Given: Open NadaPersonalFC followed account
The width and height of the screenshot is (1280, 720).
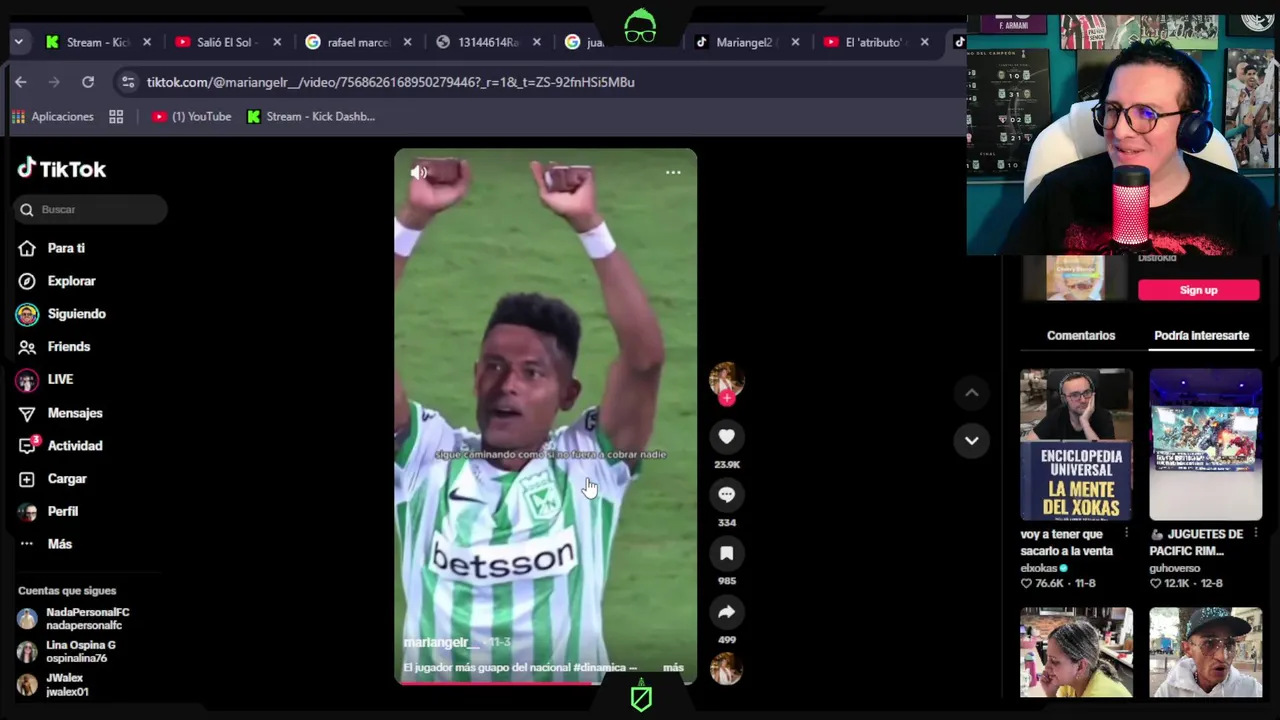Looking at the screenshot, I should [x=74, y=619].
